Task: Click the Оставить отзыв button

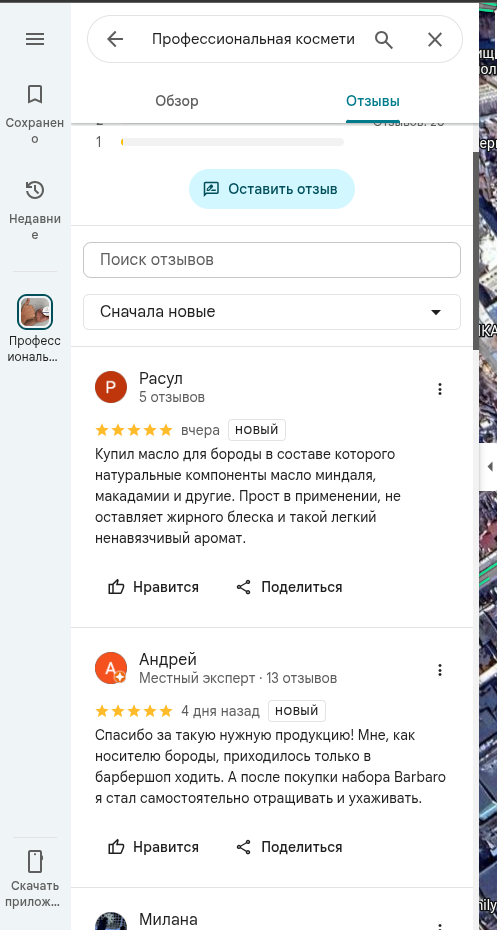Action: tap(272, 189)
